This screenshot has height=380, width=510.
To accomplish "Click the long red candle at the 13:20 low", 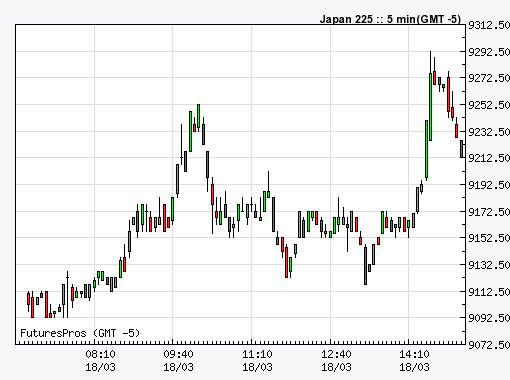I will (365, 266).
